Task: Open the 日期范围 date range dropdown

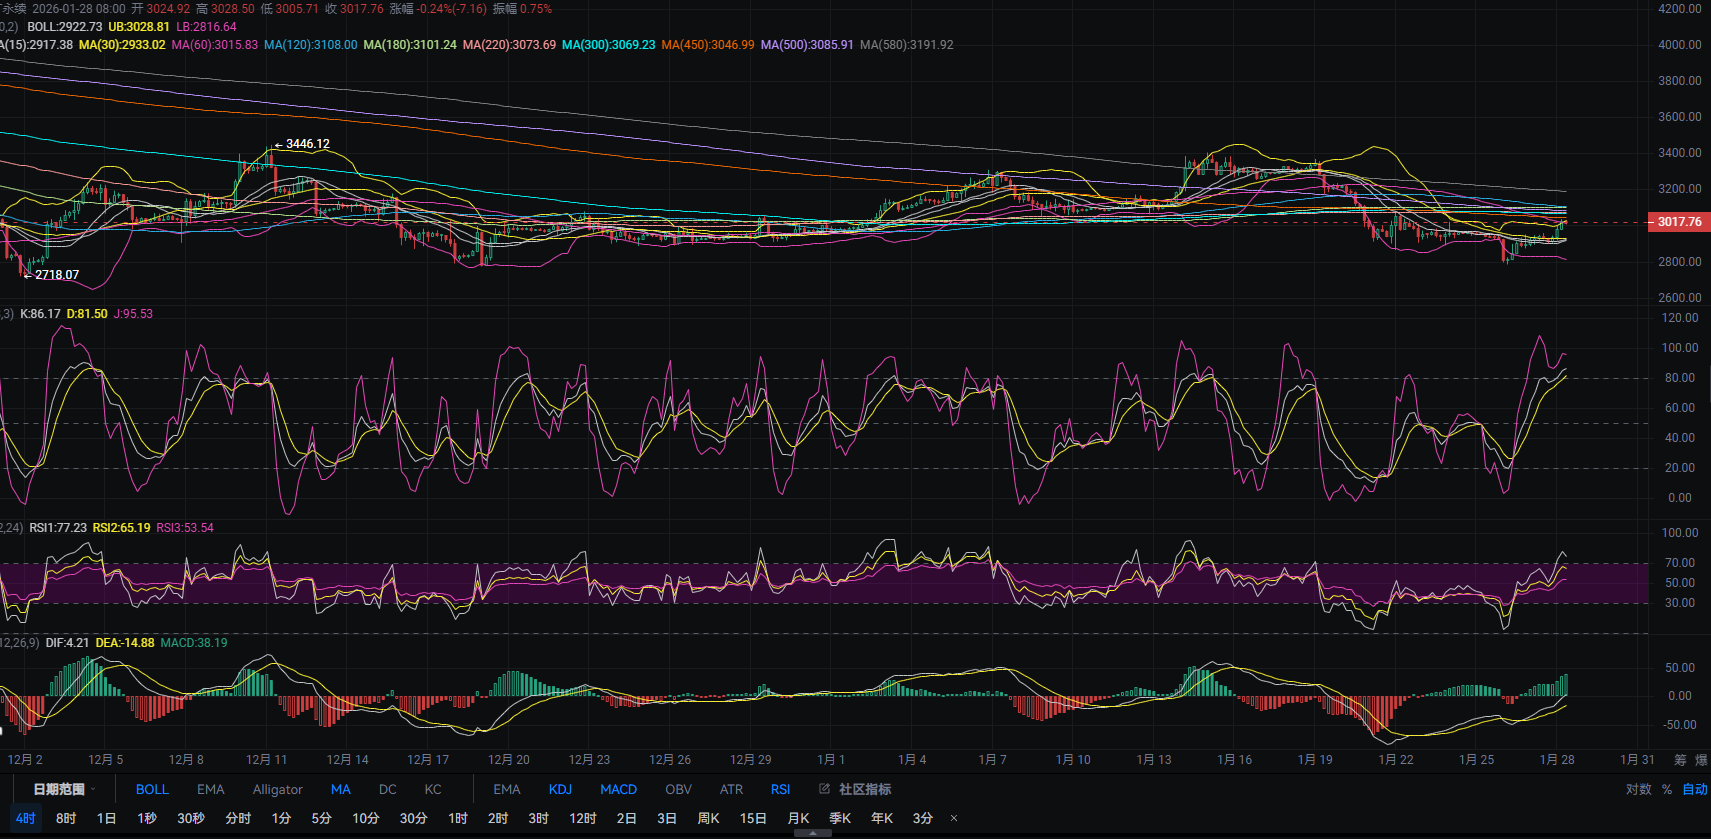Action: (63, 789)
